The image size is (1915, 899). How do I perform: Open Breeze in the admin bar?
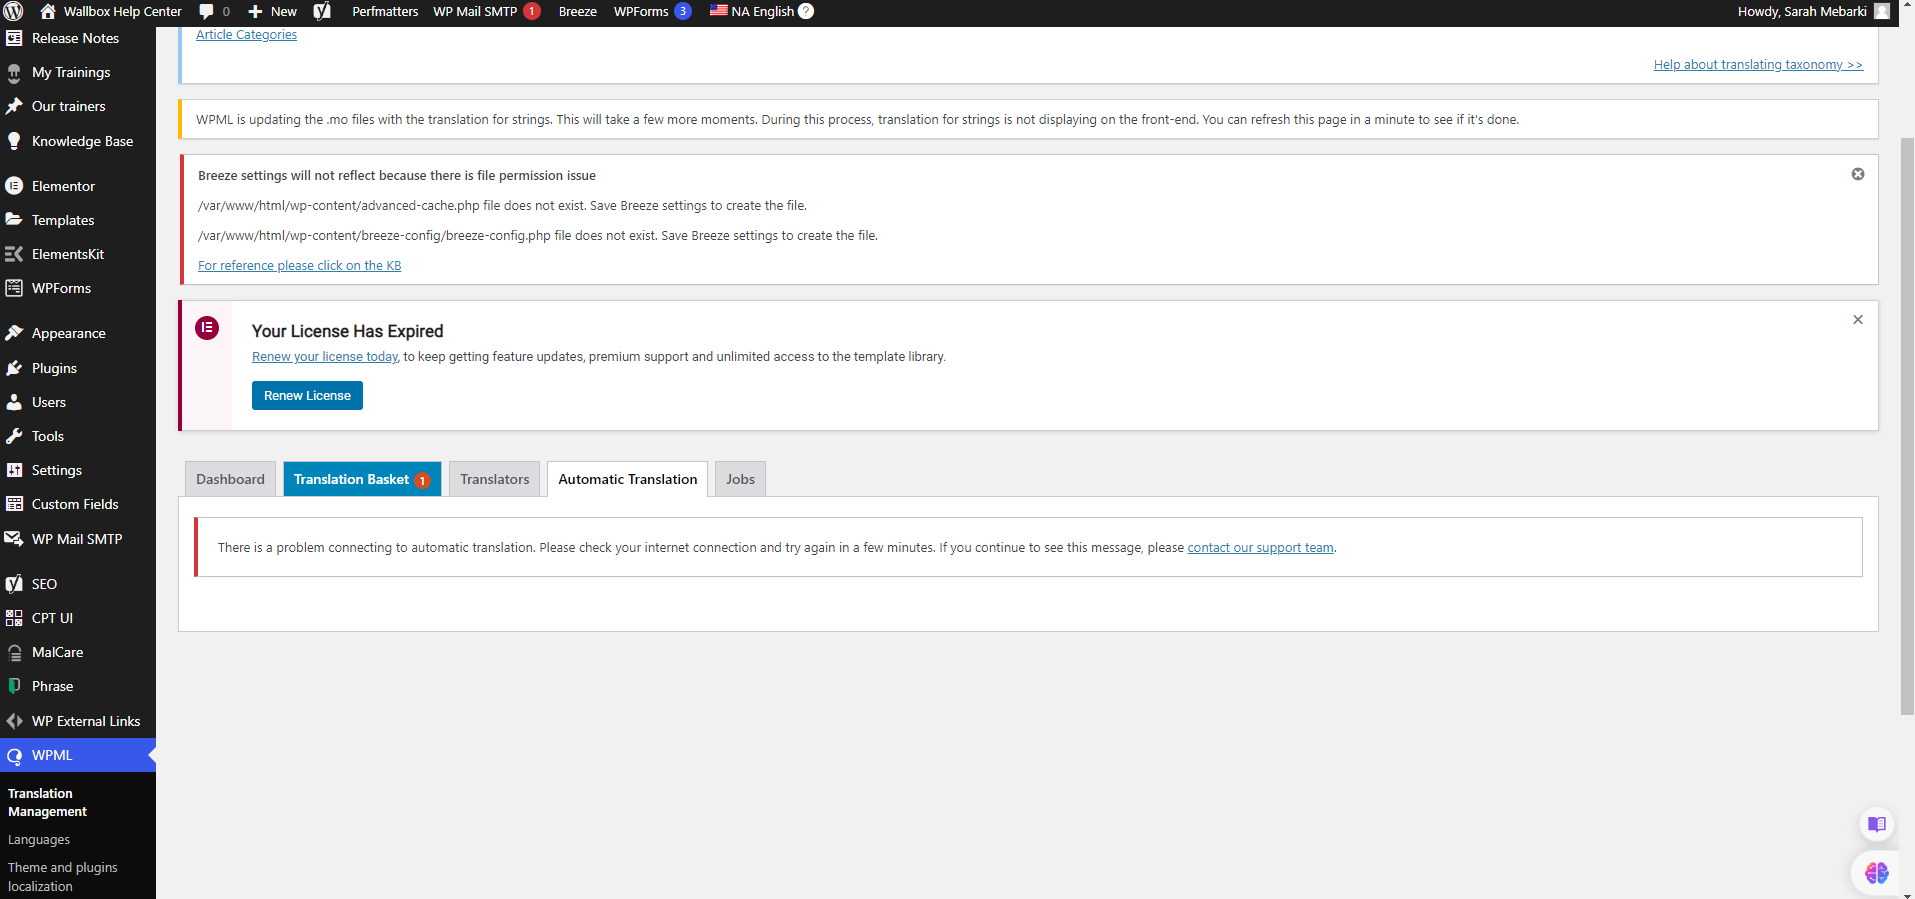[x=578, y=12]
